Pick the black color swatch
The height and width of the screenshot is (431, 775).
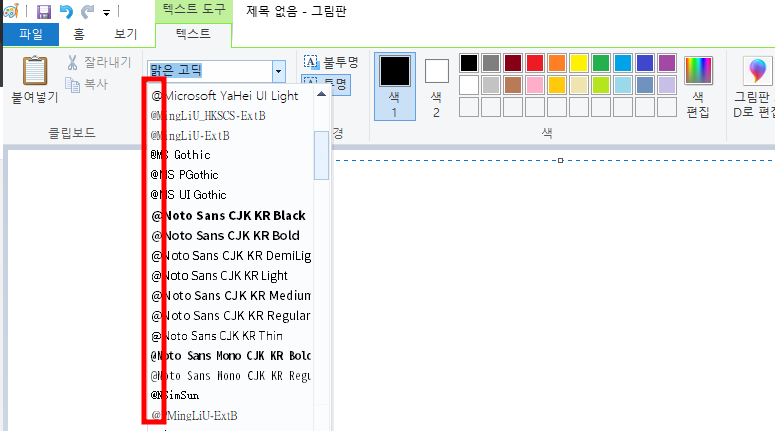469,63
